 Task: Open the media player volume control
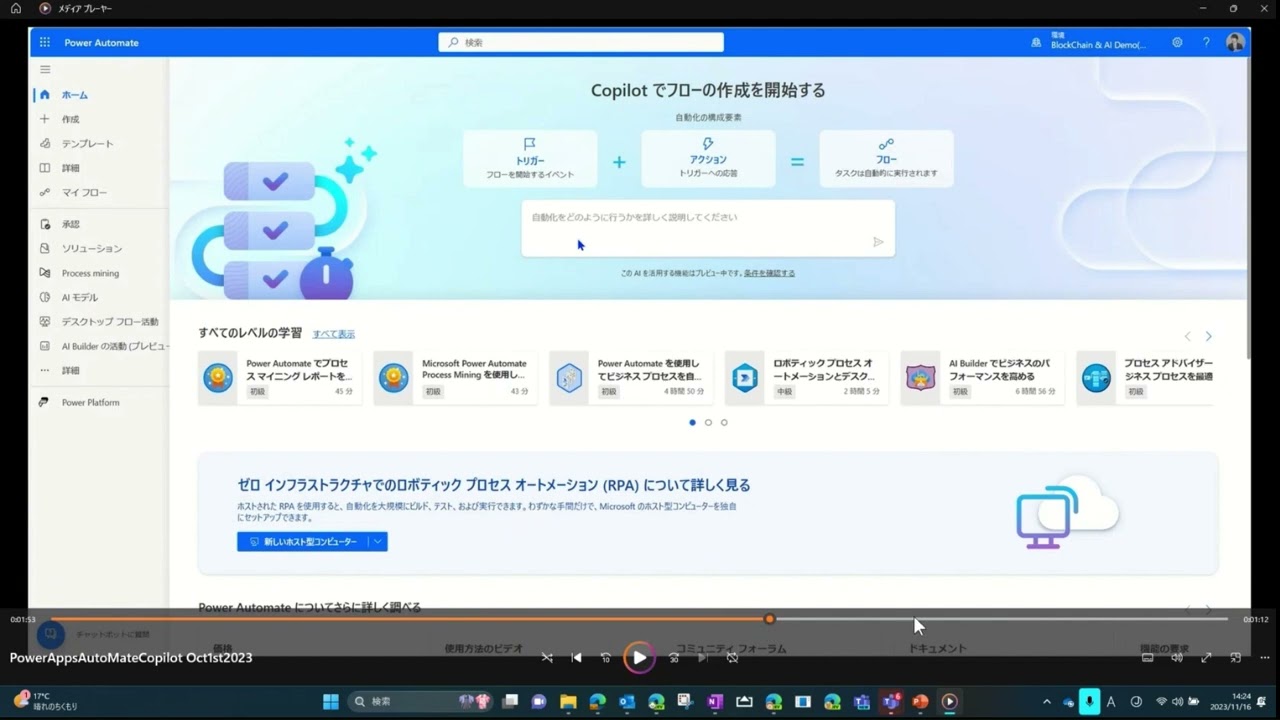tap(1177, 657)
